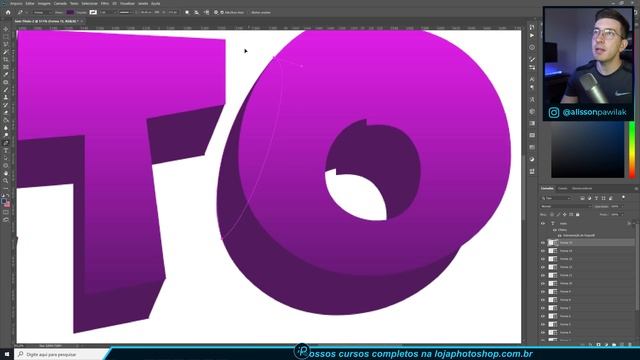Hide the Forma 13 layer
Viewport: 640px width, 360px height.
[543, 259]
